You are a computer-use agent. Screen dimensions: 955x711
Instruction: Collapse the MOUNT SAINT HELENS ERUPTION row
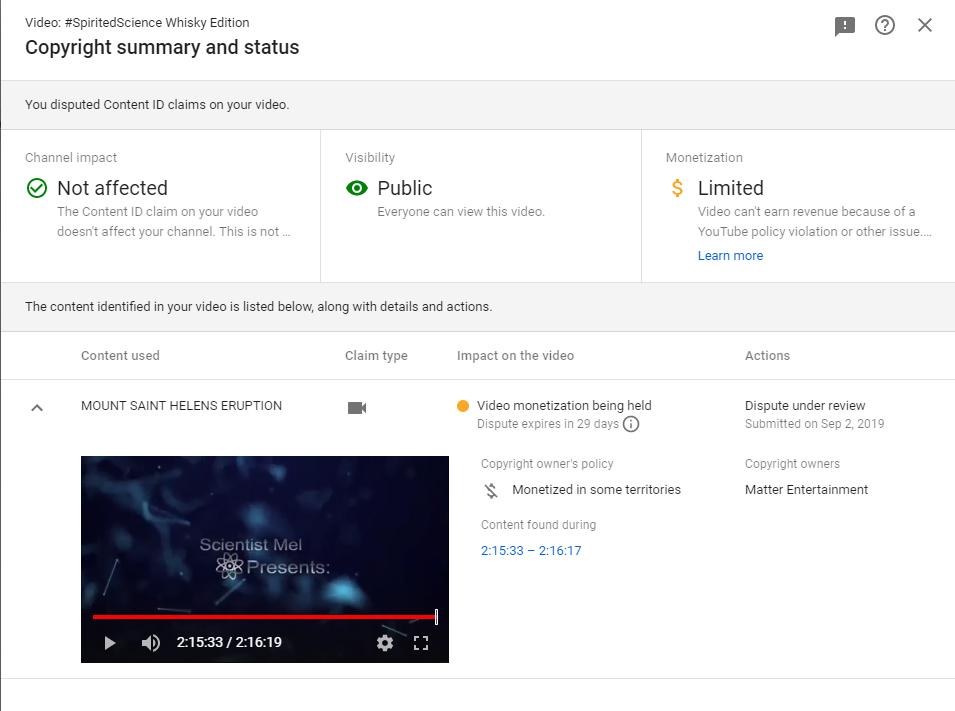click(37, 408)
